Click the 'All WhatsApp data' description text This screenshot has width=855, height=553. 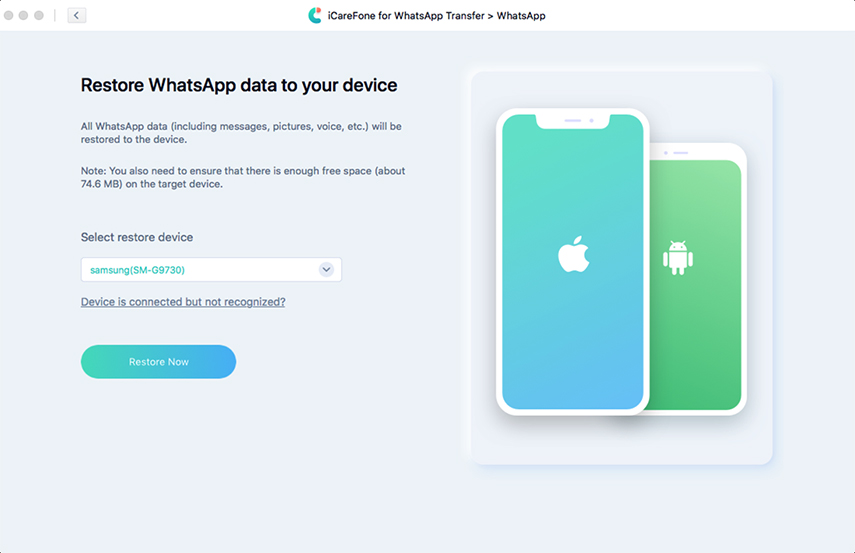click(241, 133)
